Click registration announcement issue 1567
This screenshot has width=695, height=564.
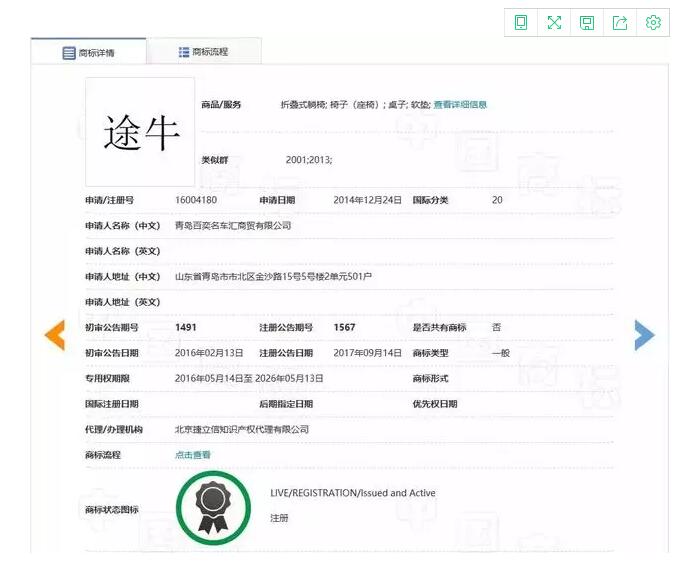pyautogui.click(x=344, y=328)
